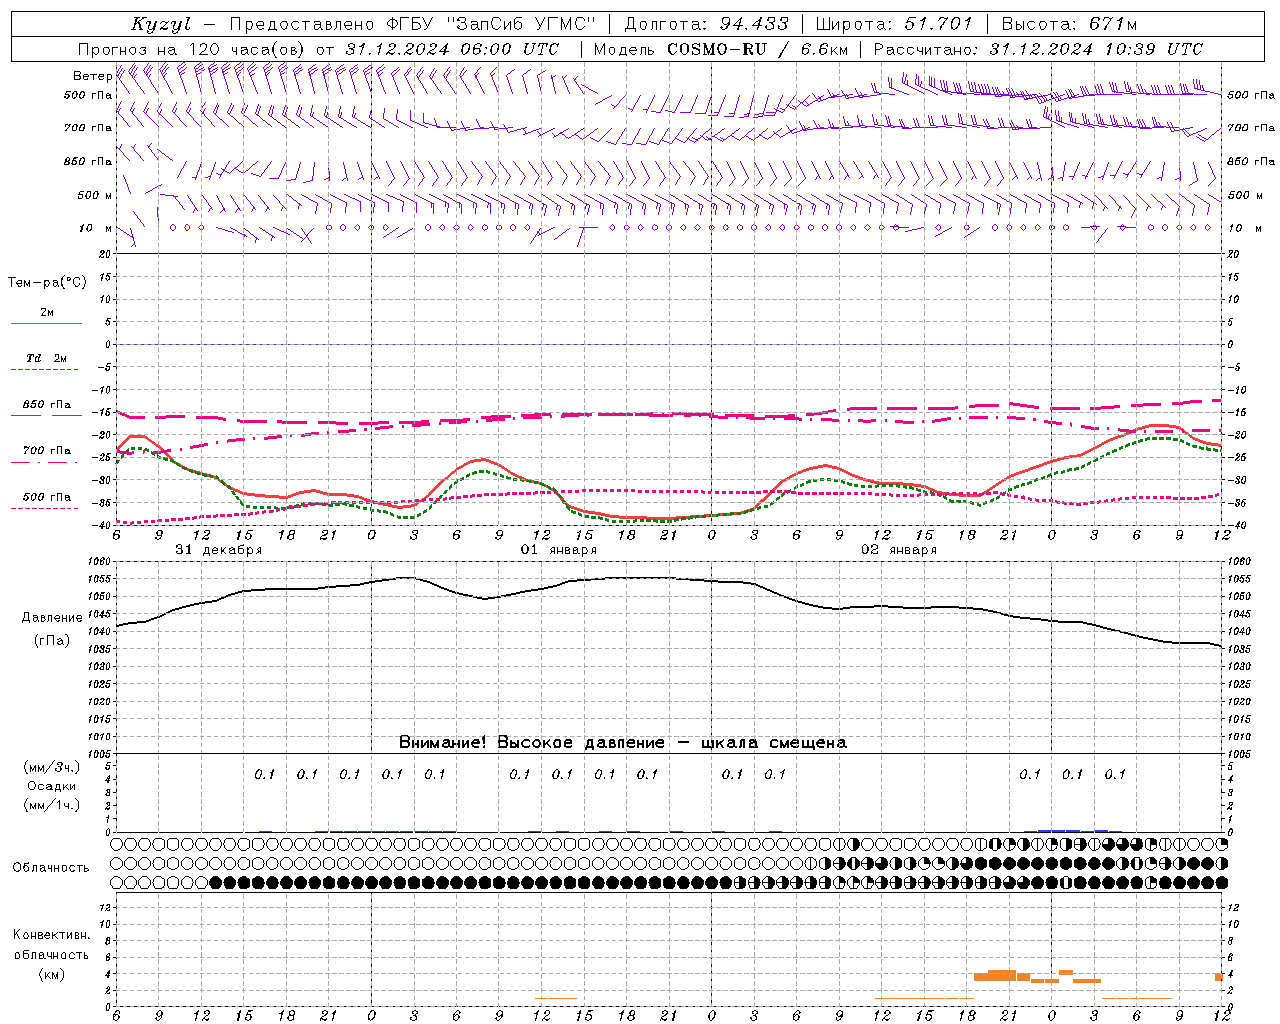This screenshot has height=1024, width=1280.
Task: Click the Тем-ра(°C) axis title
Action: point(47,283)
